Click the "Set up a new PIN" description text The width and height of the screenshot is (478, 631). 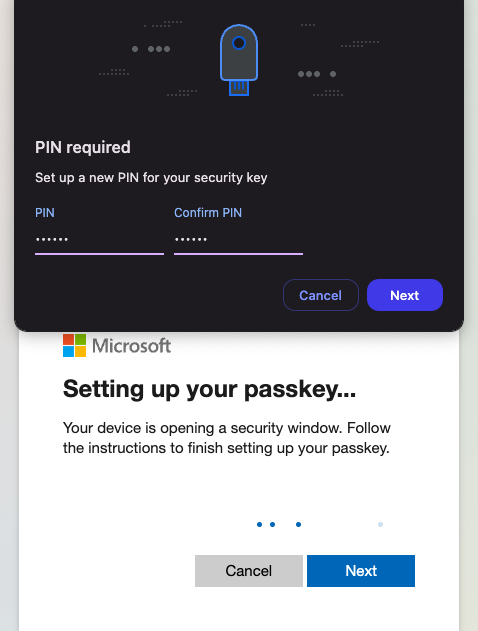[x=151, y=177]
